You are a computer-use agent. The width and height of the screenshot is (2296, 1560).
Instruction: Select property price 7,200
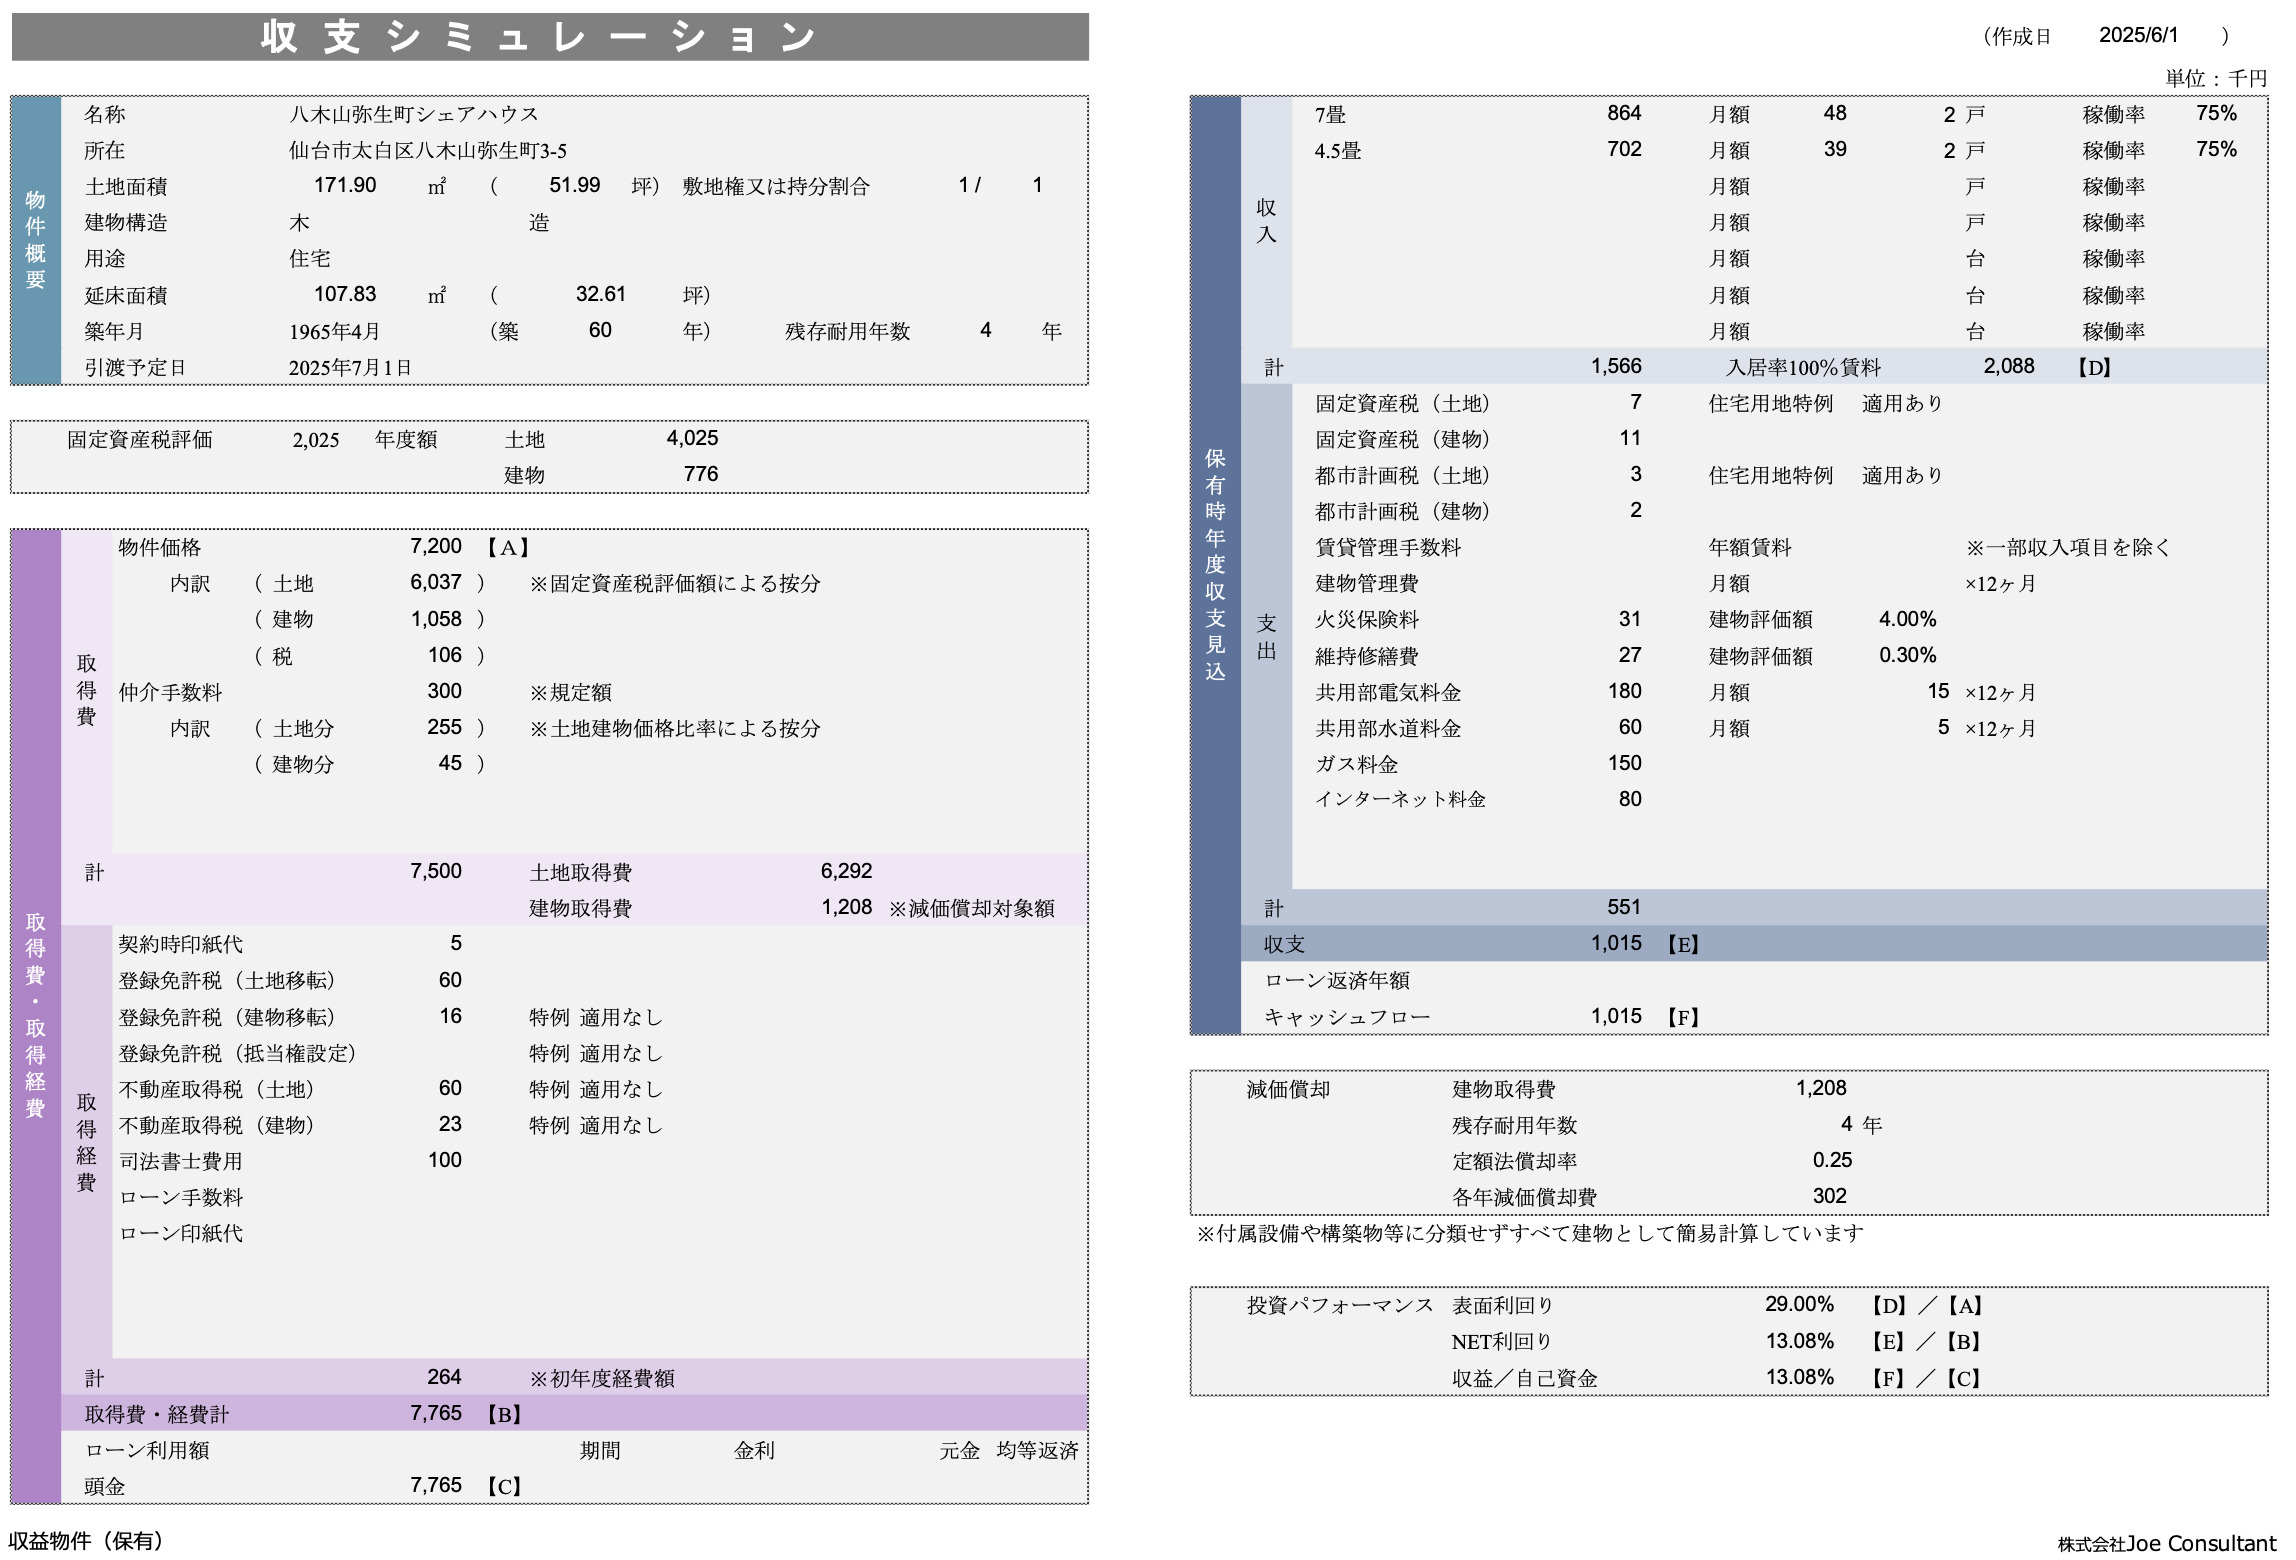(x=436, y=546)
